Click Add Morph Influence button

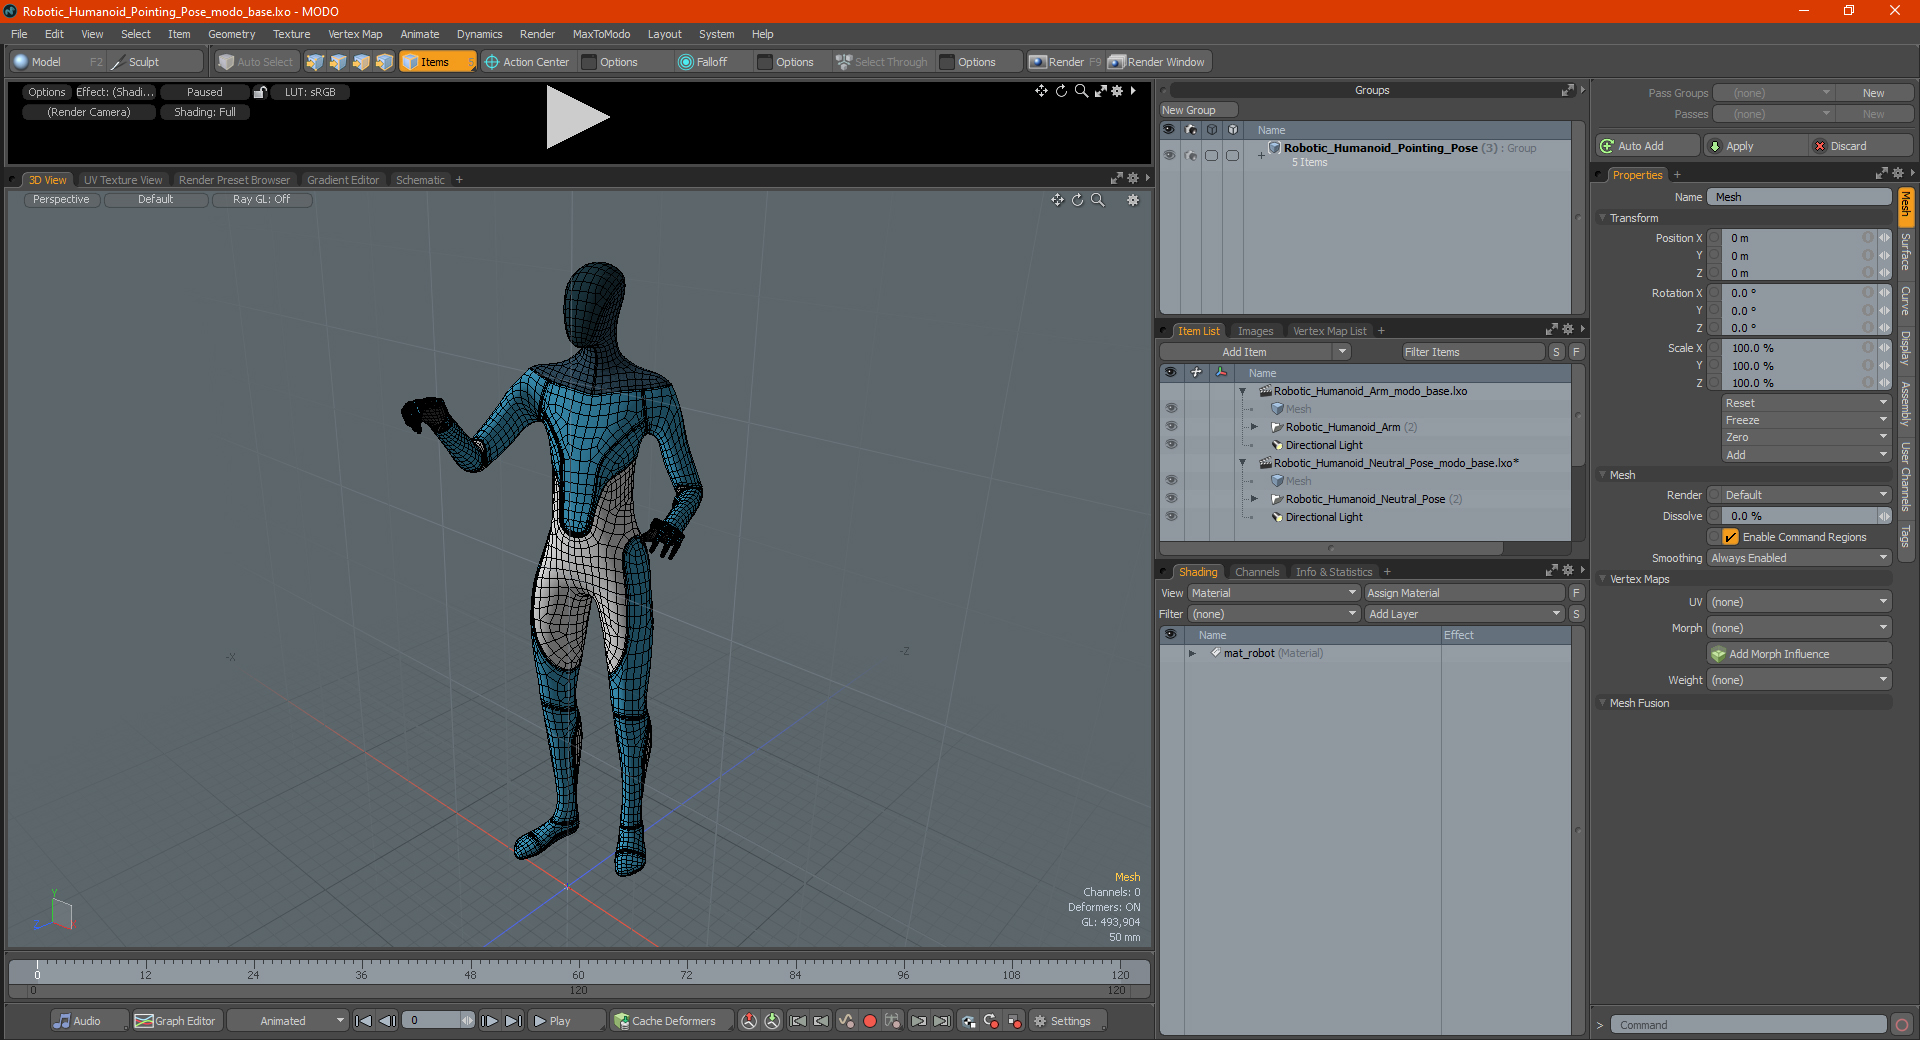click(1799, 654)
